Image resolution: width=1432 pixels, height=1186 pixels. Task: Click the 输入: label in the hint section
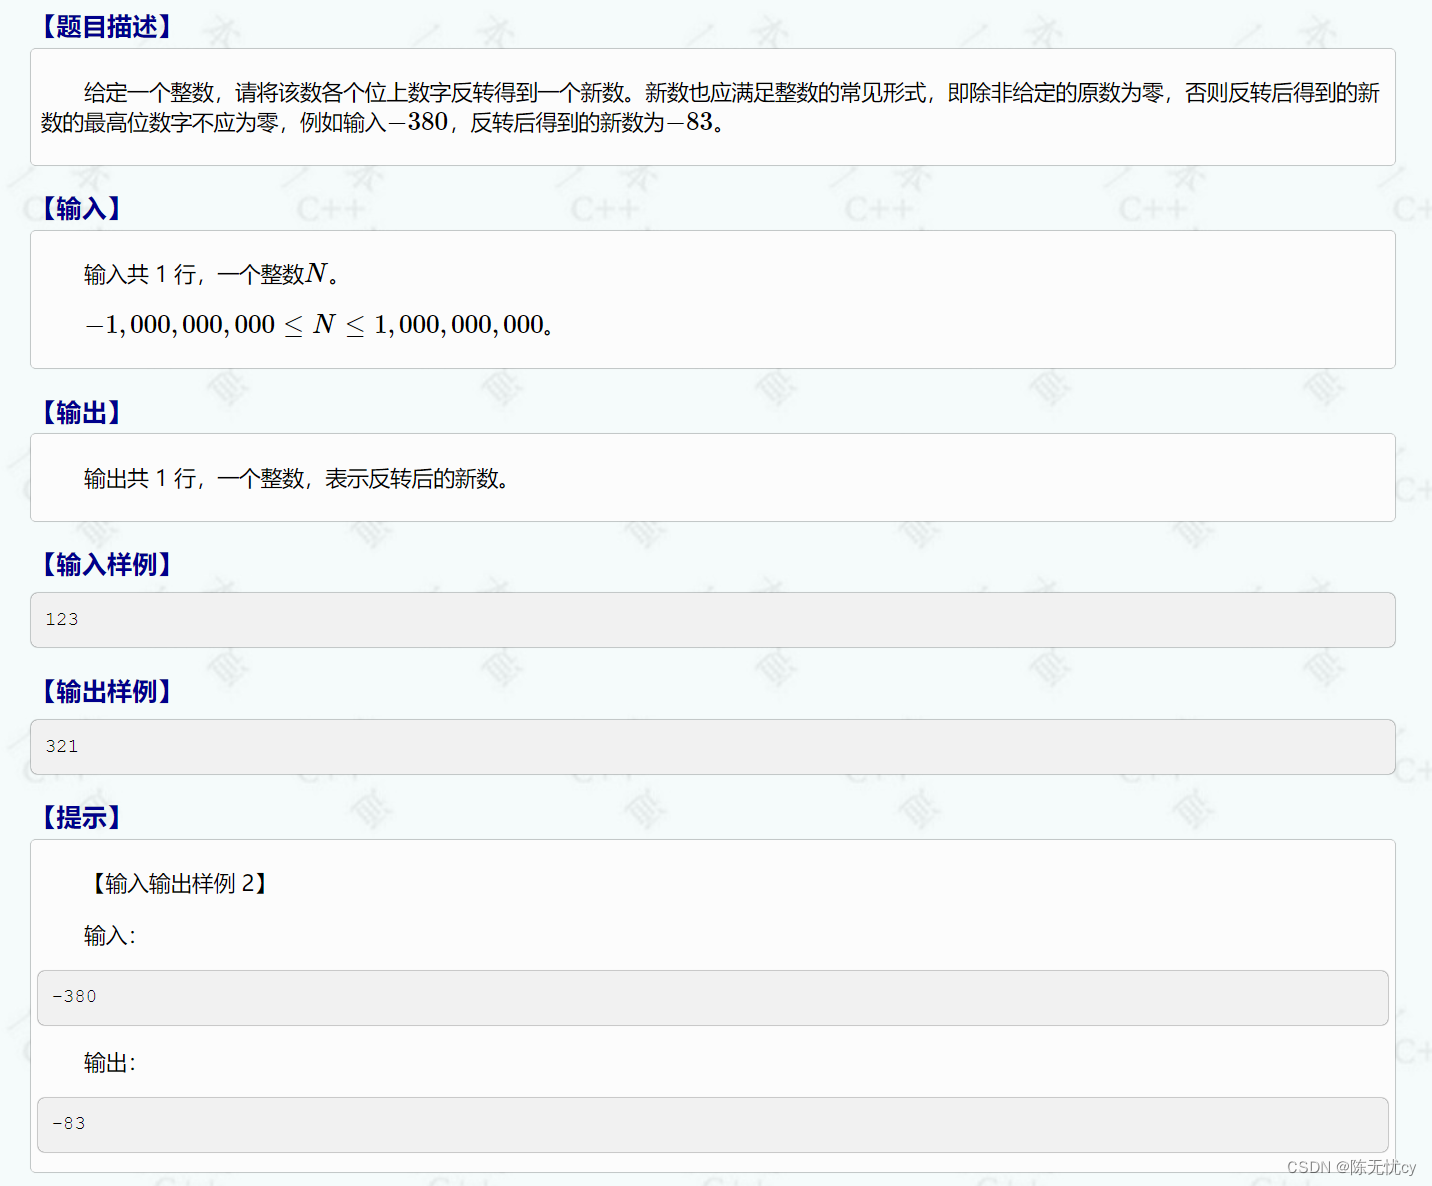point(110,936)
